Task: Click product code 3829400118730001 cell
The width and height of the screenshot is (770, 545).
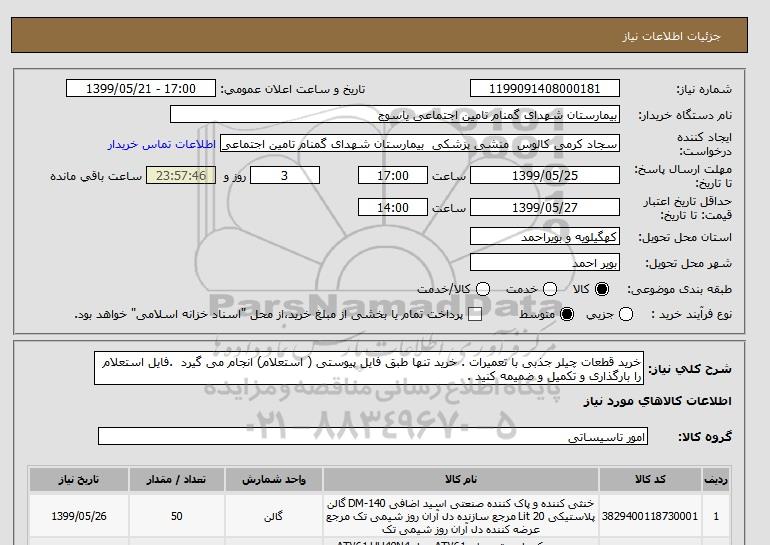Action: click(650, 516)
